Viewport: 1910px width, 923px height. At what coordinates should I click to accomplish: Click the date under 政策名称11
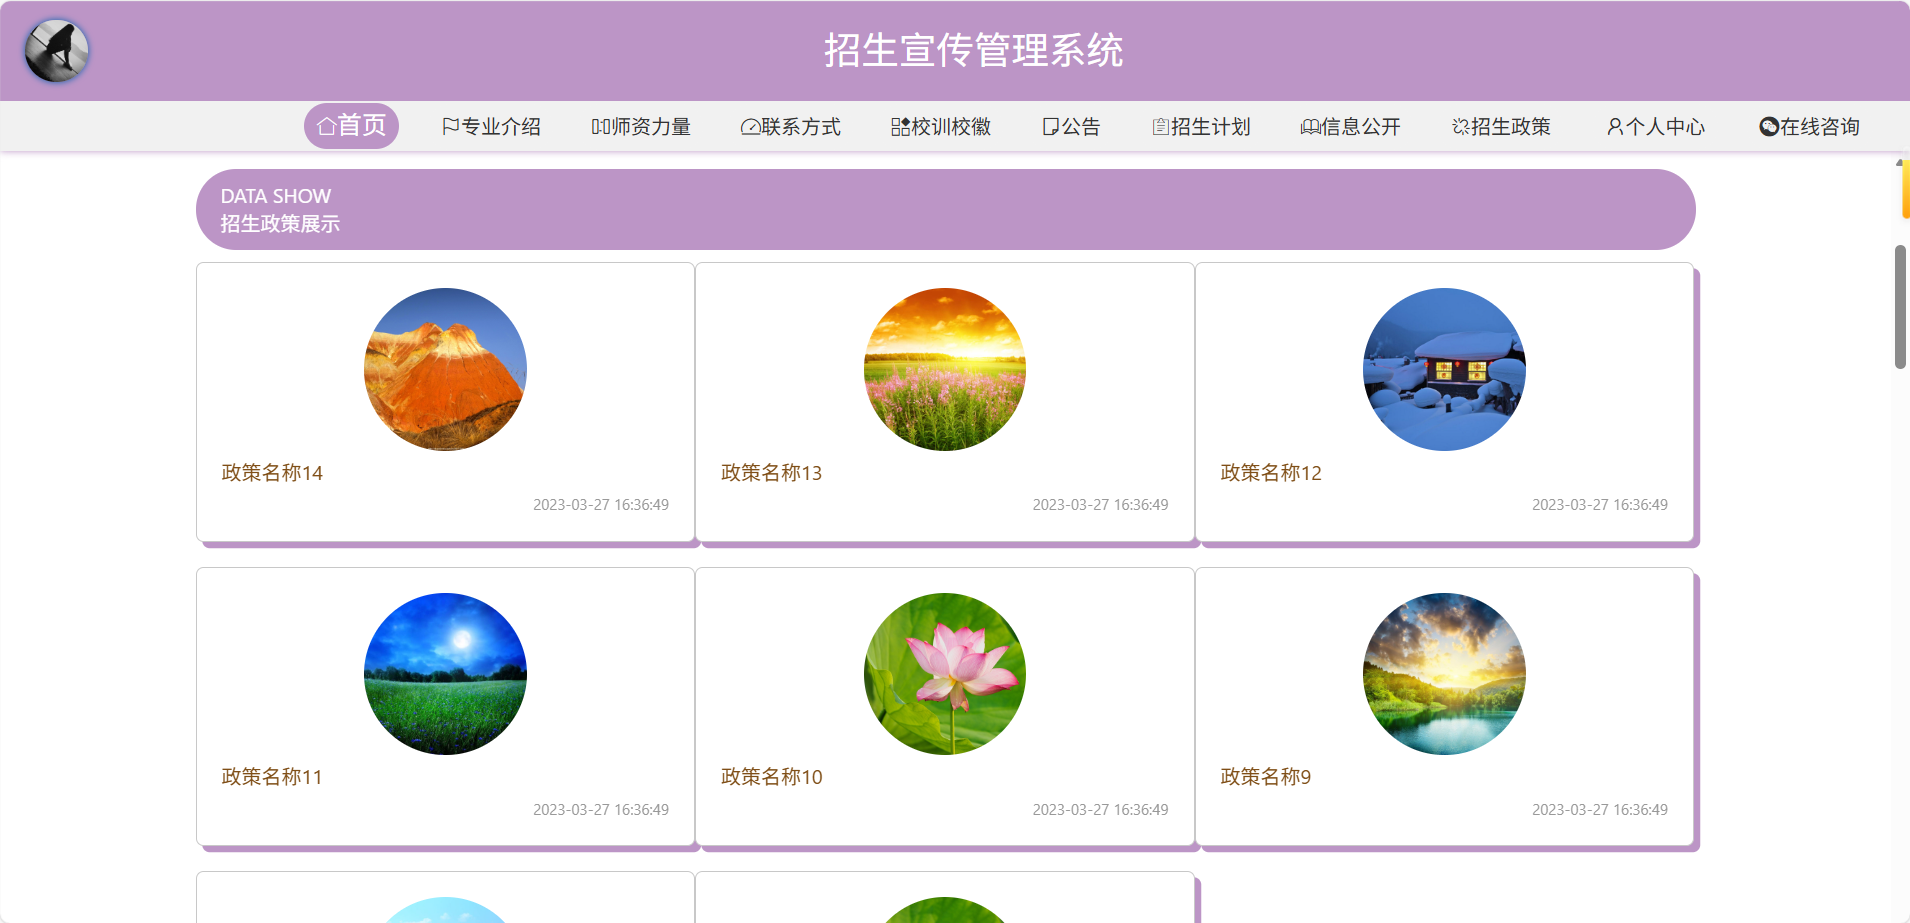click(601, 810)
